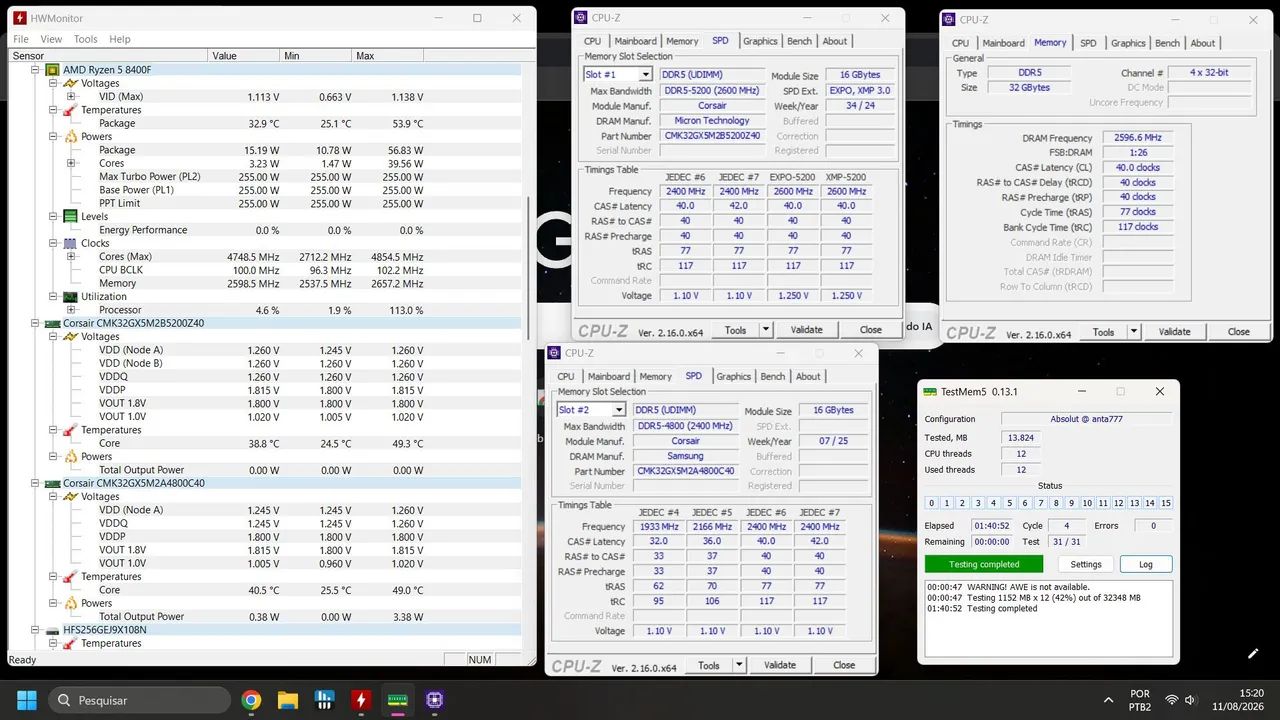The image size is (1280, 720).
Task: Click the Powers flame icon under AMD Ryzen
Action: [70, 137]
